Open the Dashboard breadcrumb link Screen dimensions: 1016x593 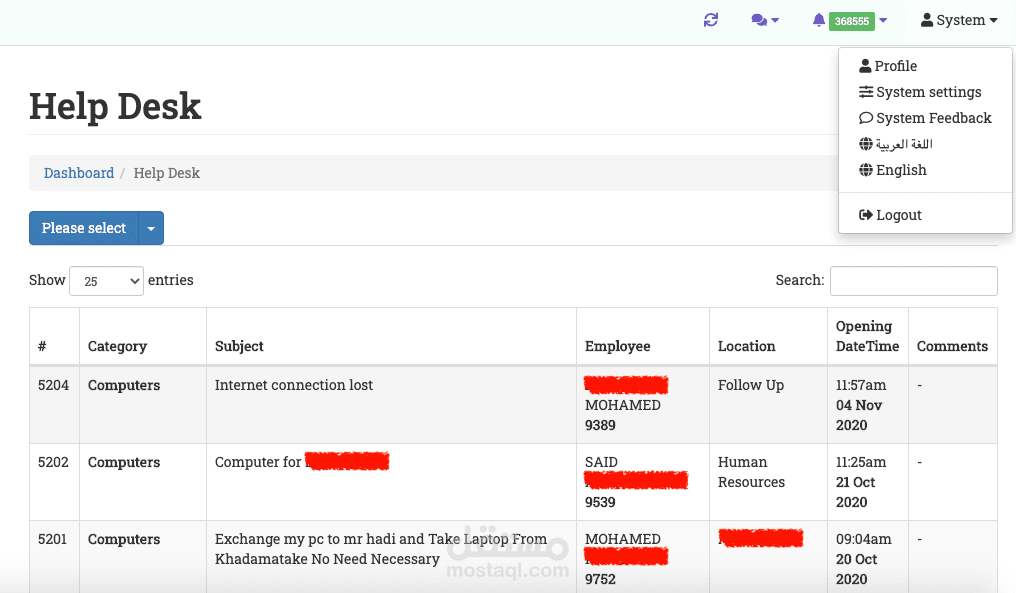tap(79, 173)
